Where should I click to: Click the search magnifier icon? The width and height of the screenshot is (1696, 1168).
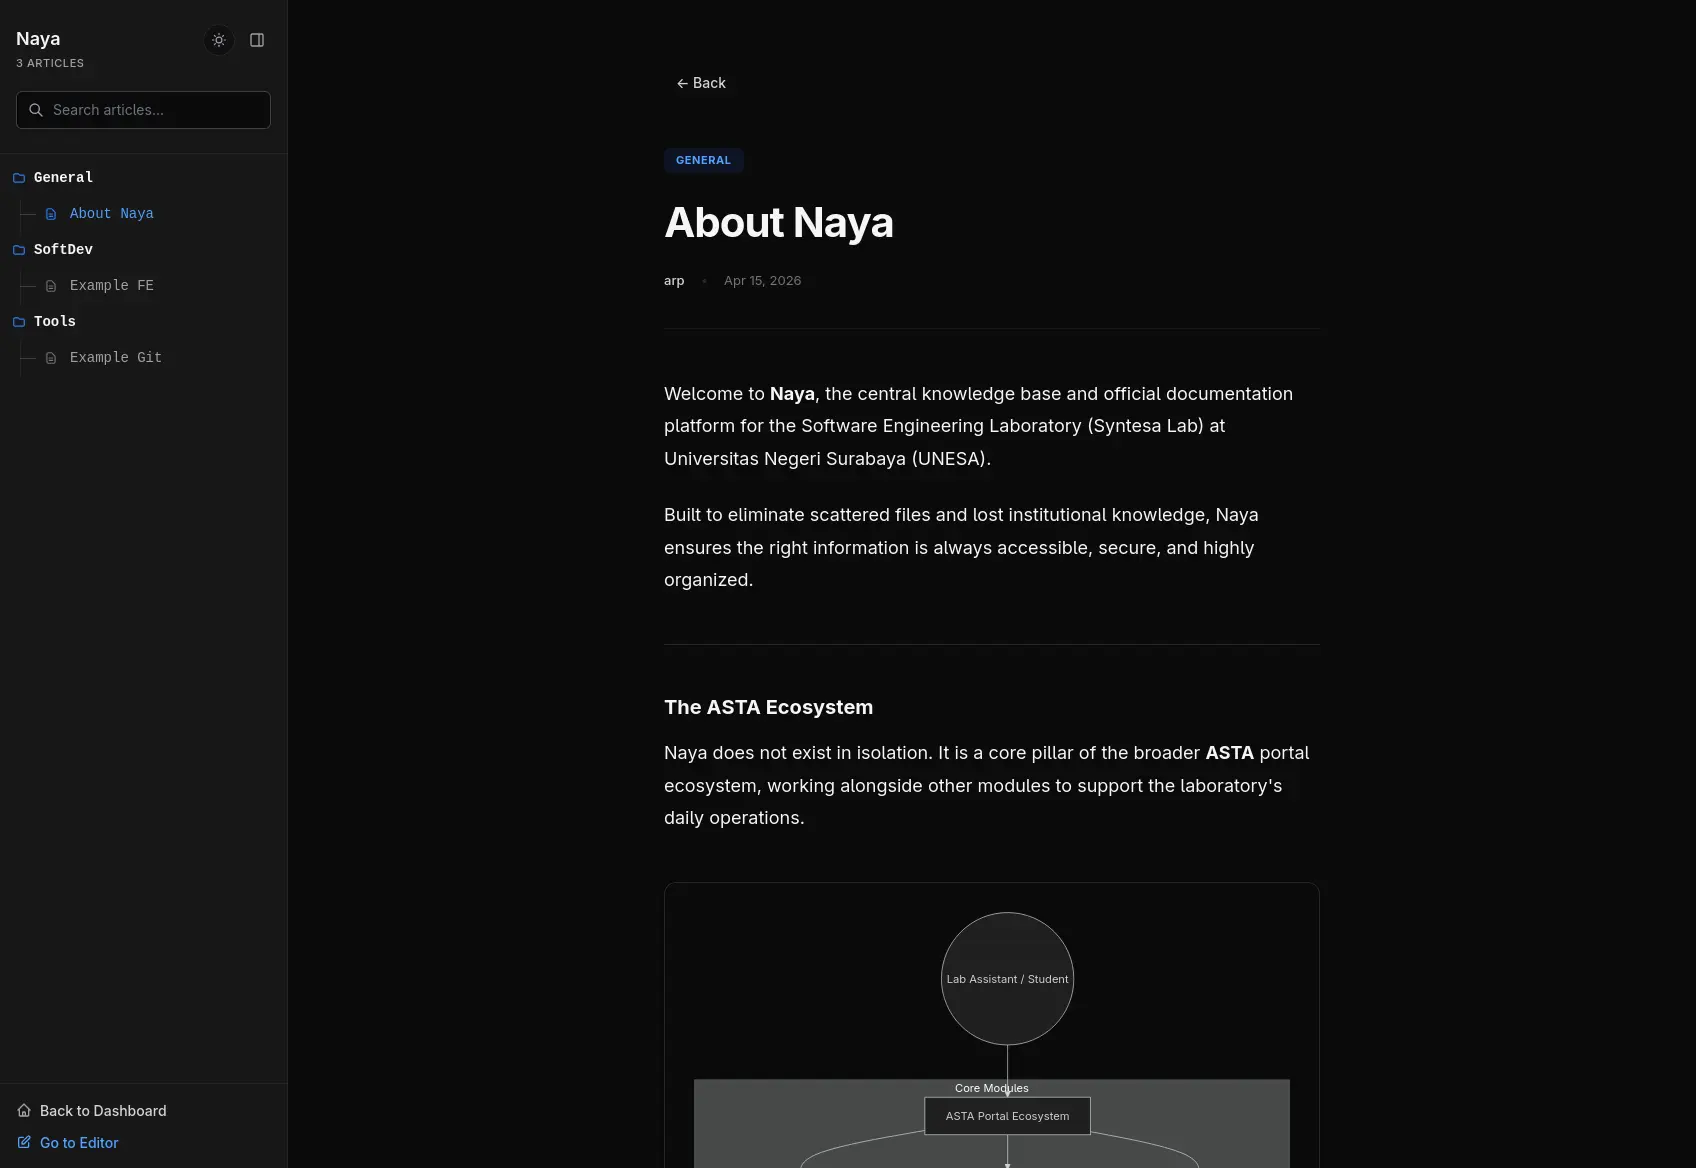(36, 110)
